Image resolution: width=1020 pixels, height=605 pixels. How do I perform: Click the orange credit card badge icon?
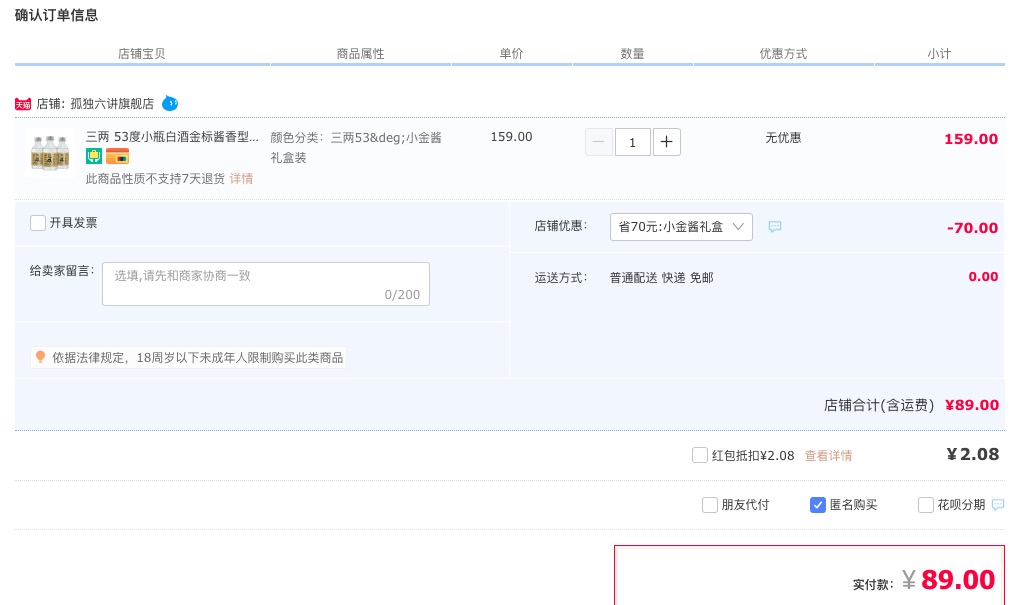[117, 156]
